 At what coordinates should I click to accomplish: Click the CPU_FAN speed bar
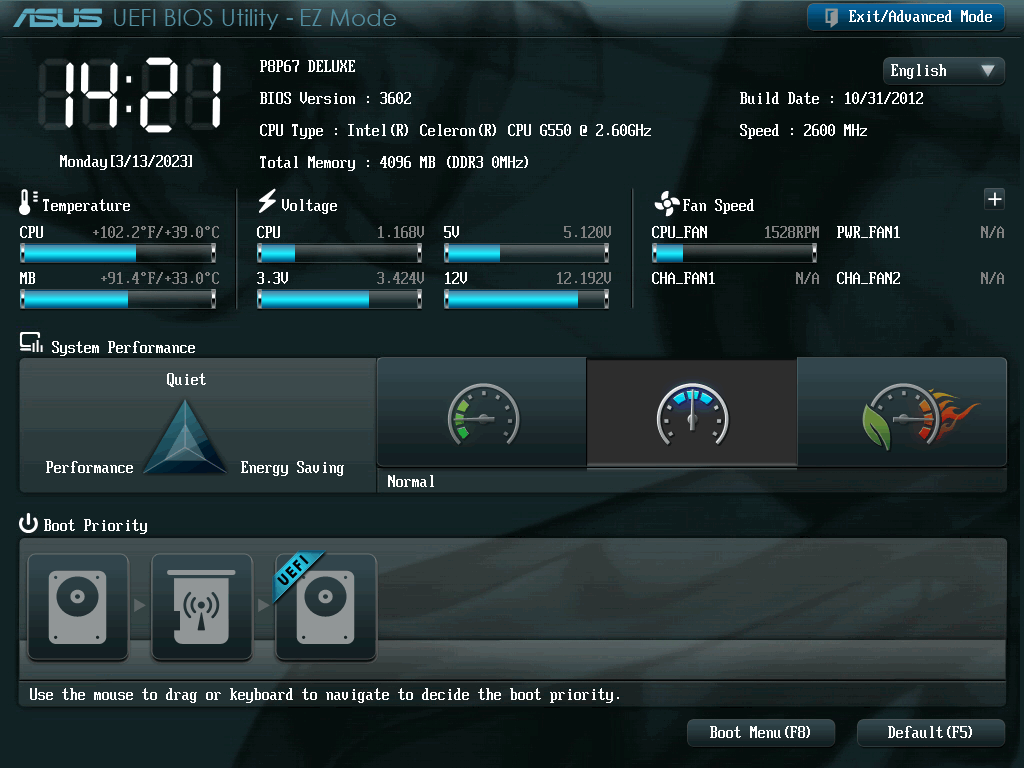coord(734,253)
